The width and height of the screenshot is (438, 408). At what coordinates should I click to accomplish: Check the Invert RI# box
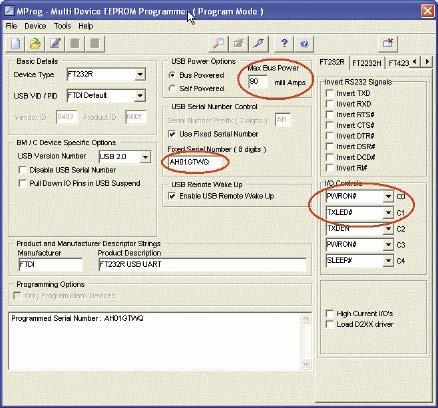pos(329,168)
